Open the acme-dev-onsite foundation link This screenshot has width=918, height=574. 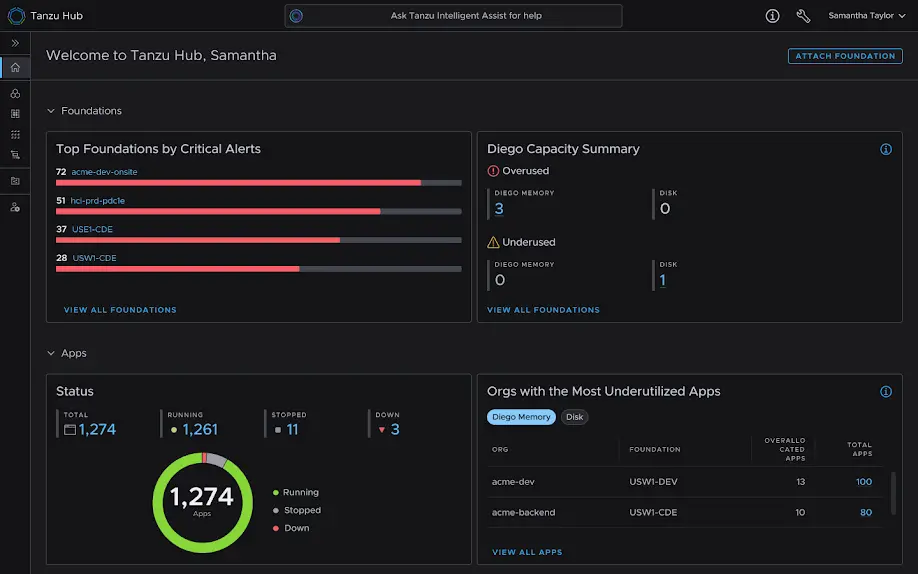[x=104, y=172]
